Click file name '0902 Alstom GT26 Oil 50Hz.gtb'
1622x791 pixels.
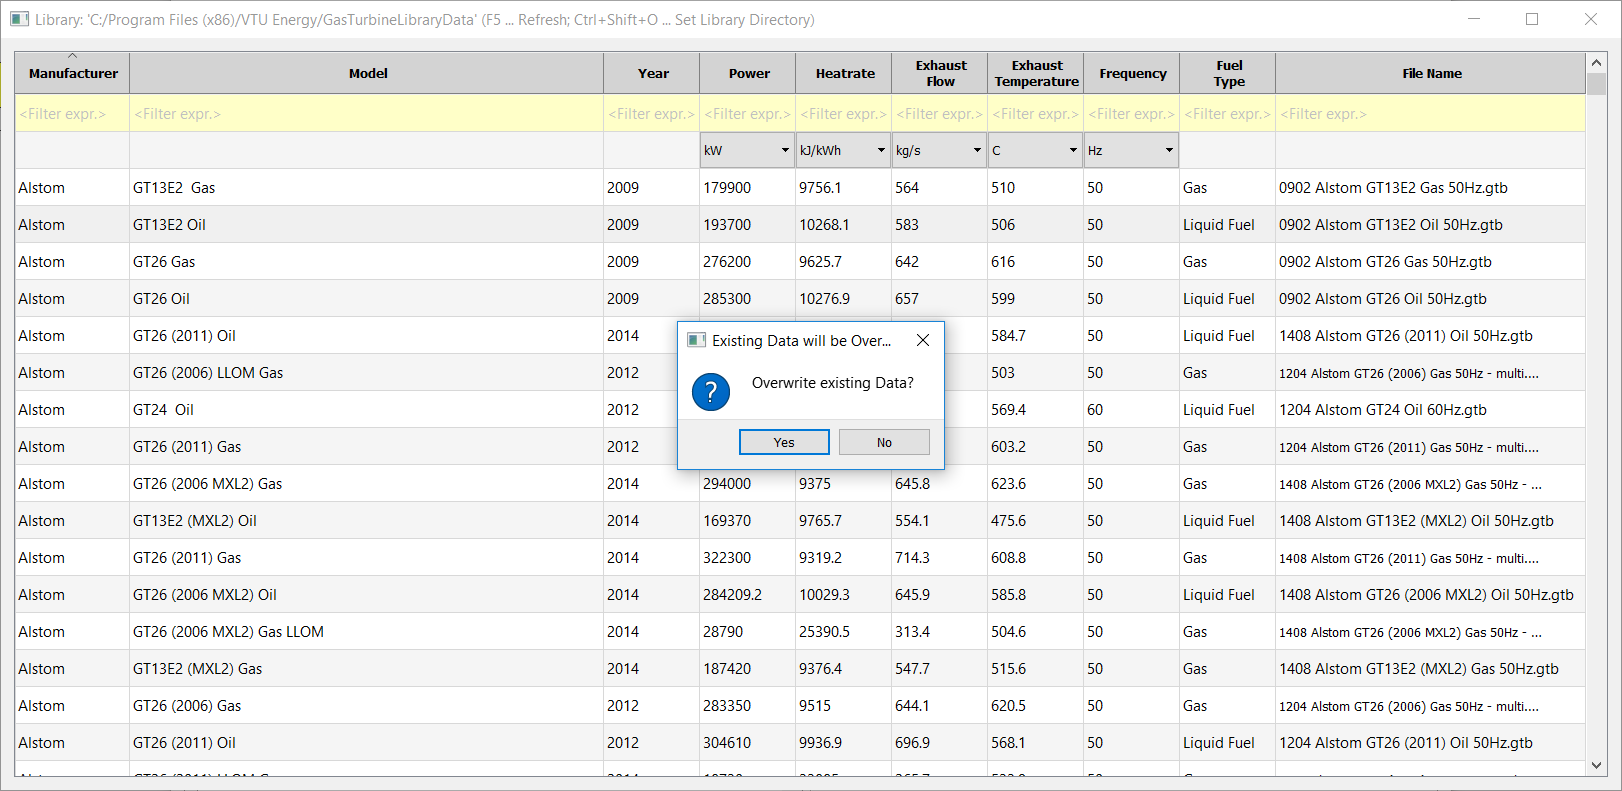pyautogui.click(x=1382, y=299)
